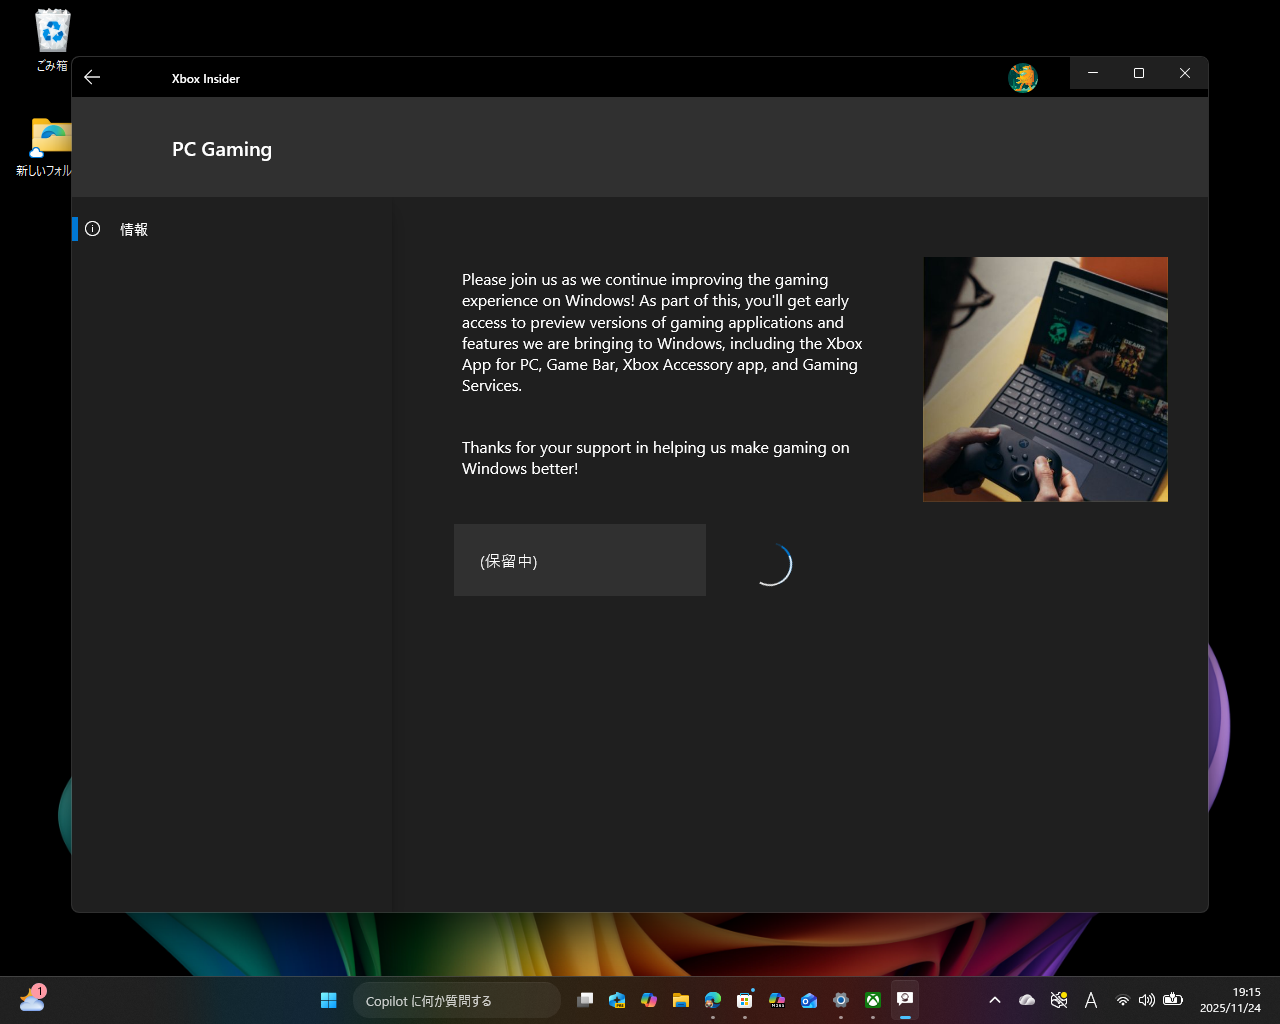This screenshot has height=1024, width=1280.
Task: Toggle do-not-disturb via the notification bell icon
Action: click(1058, 1000)
